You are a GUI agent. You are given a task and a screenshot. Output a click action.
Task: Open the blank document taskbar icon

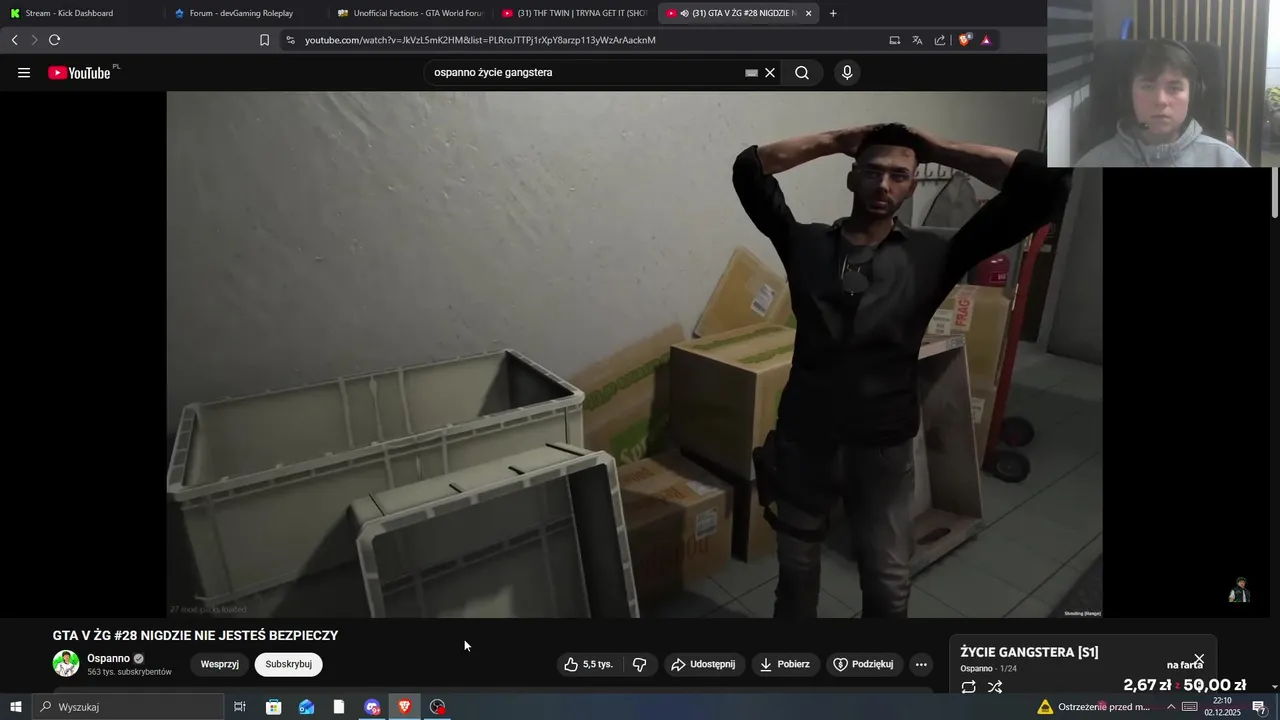[339, 707]
